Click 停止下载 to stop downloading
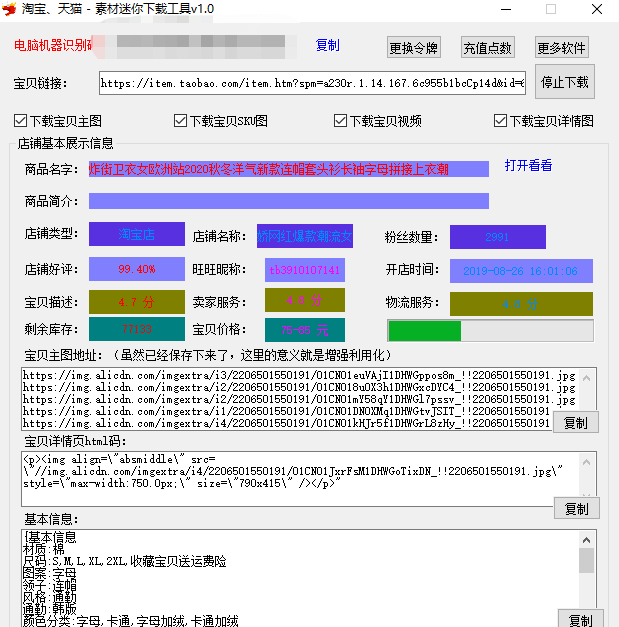The height and width of the screenshot is (627, 619). coord(565,82)
